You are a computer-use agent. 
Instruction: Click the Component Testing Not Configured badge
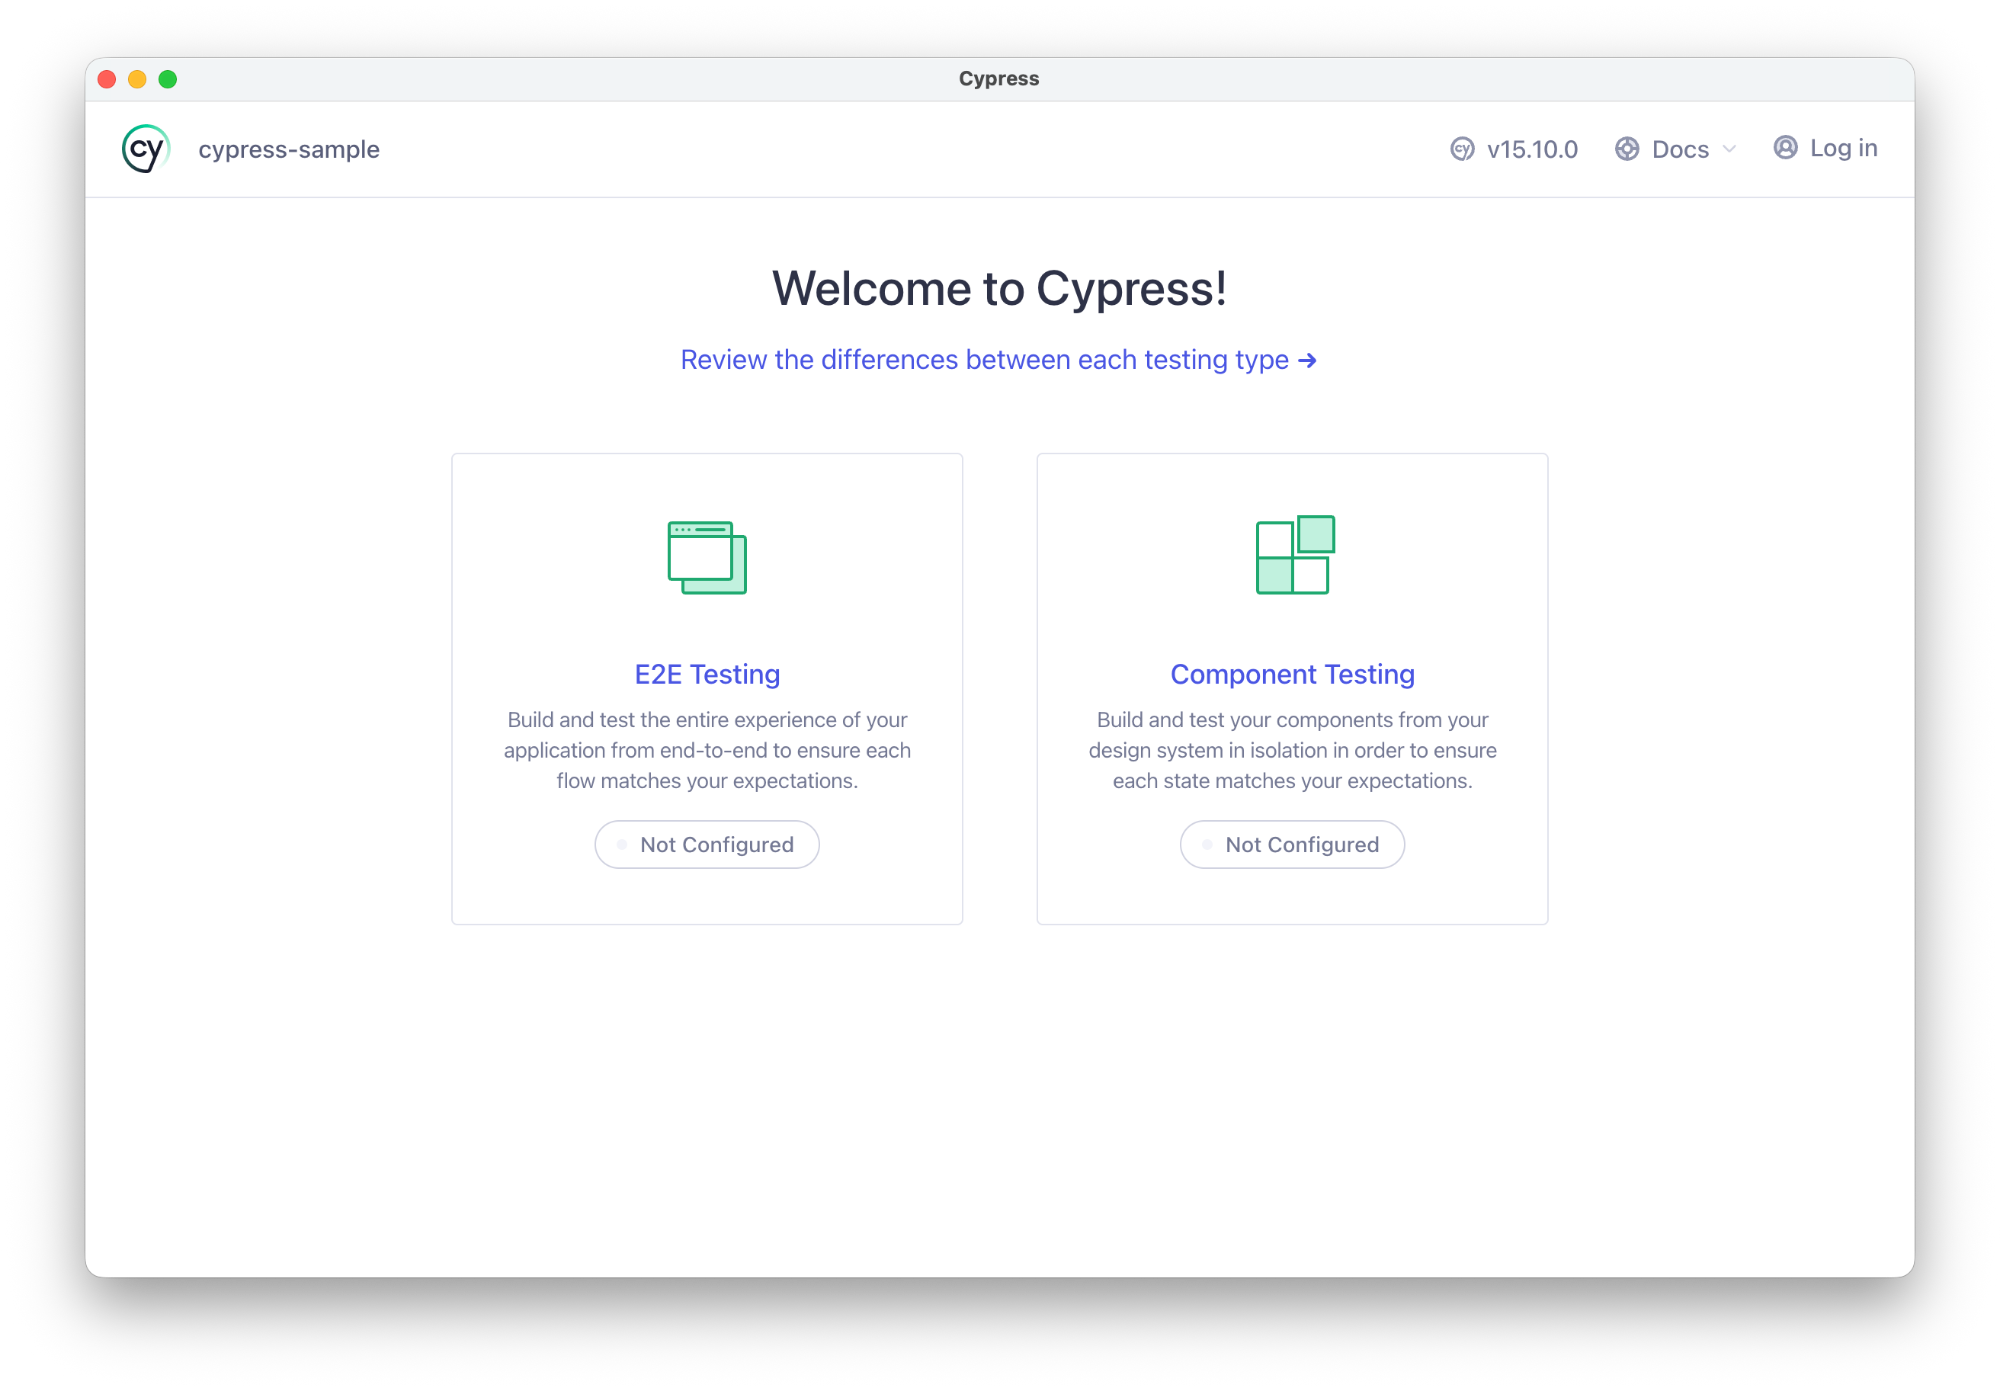click(1292, 845)
